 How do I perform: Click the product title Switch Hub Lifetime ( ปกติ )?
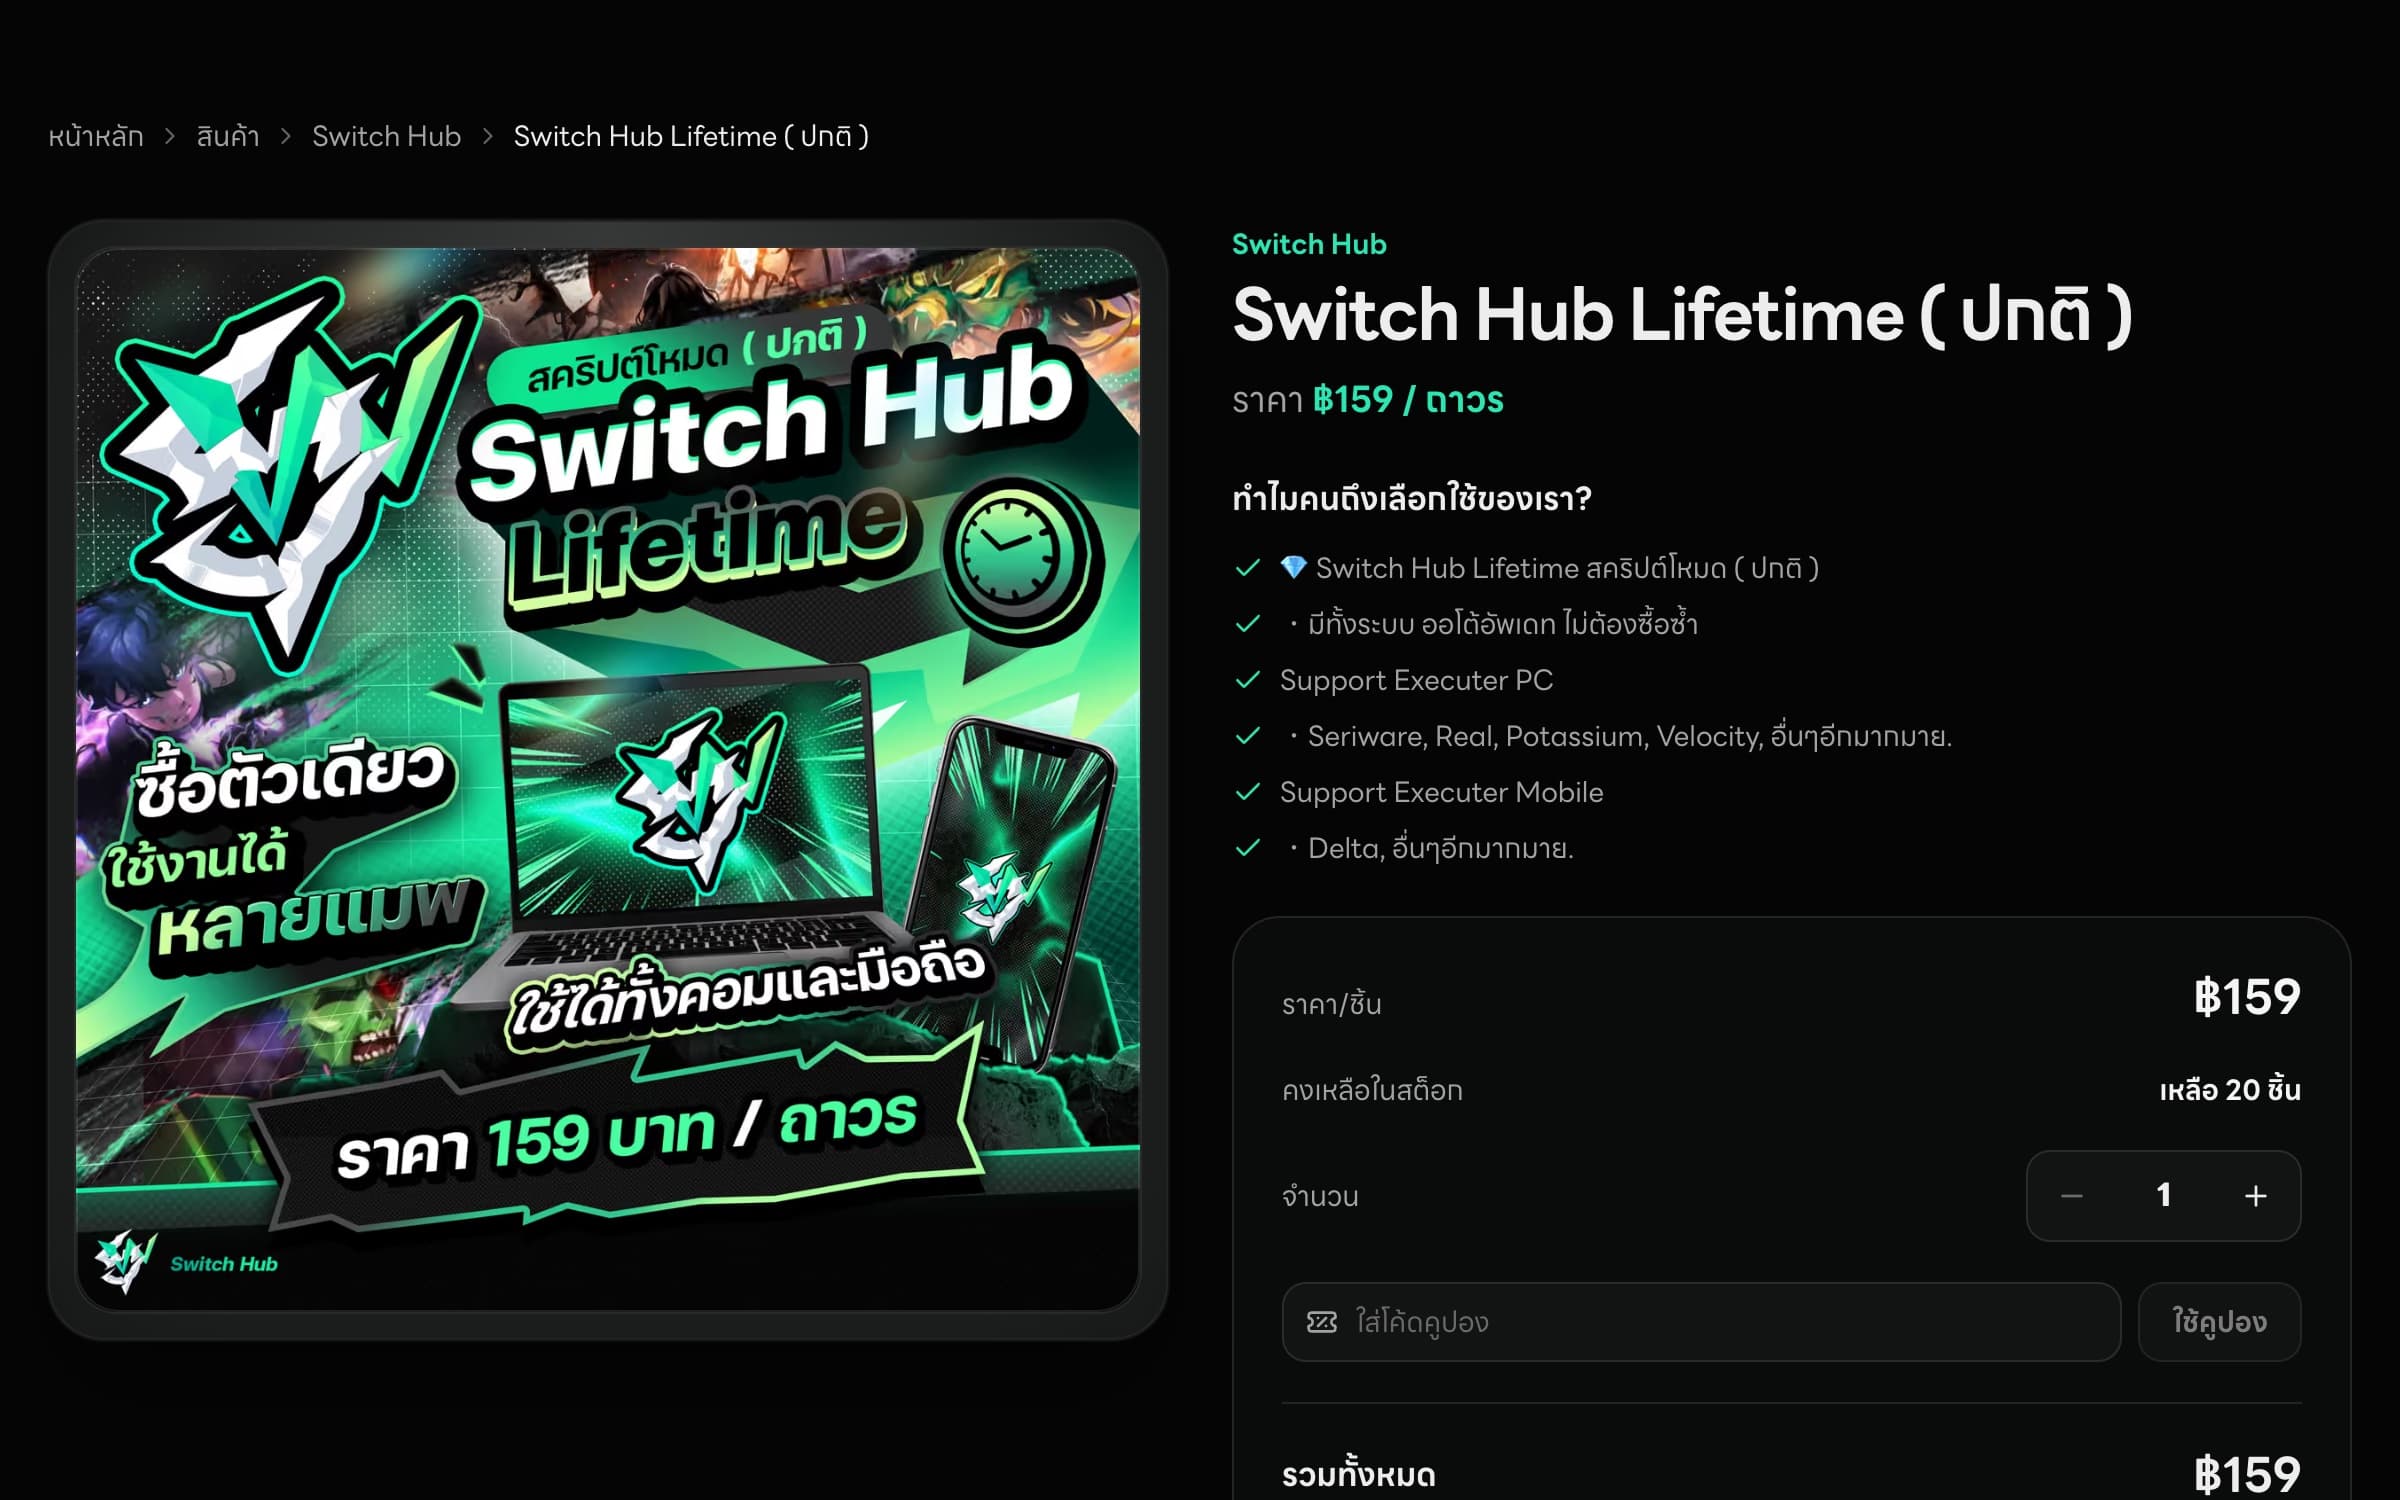[1683, 316]
